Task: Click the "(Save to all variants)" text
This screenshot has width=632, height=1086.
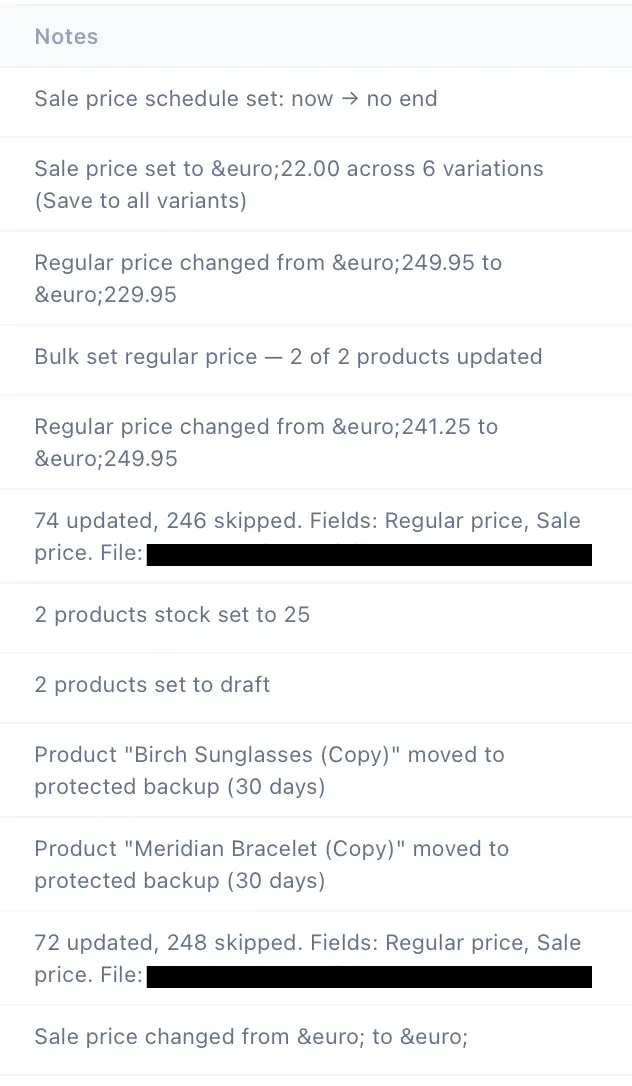Action: click(140, 200)
